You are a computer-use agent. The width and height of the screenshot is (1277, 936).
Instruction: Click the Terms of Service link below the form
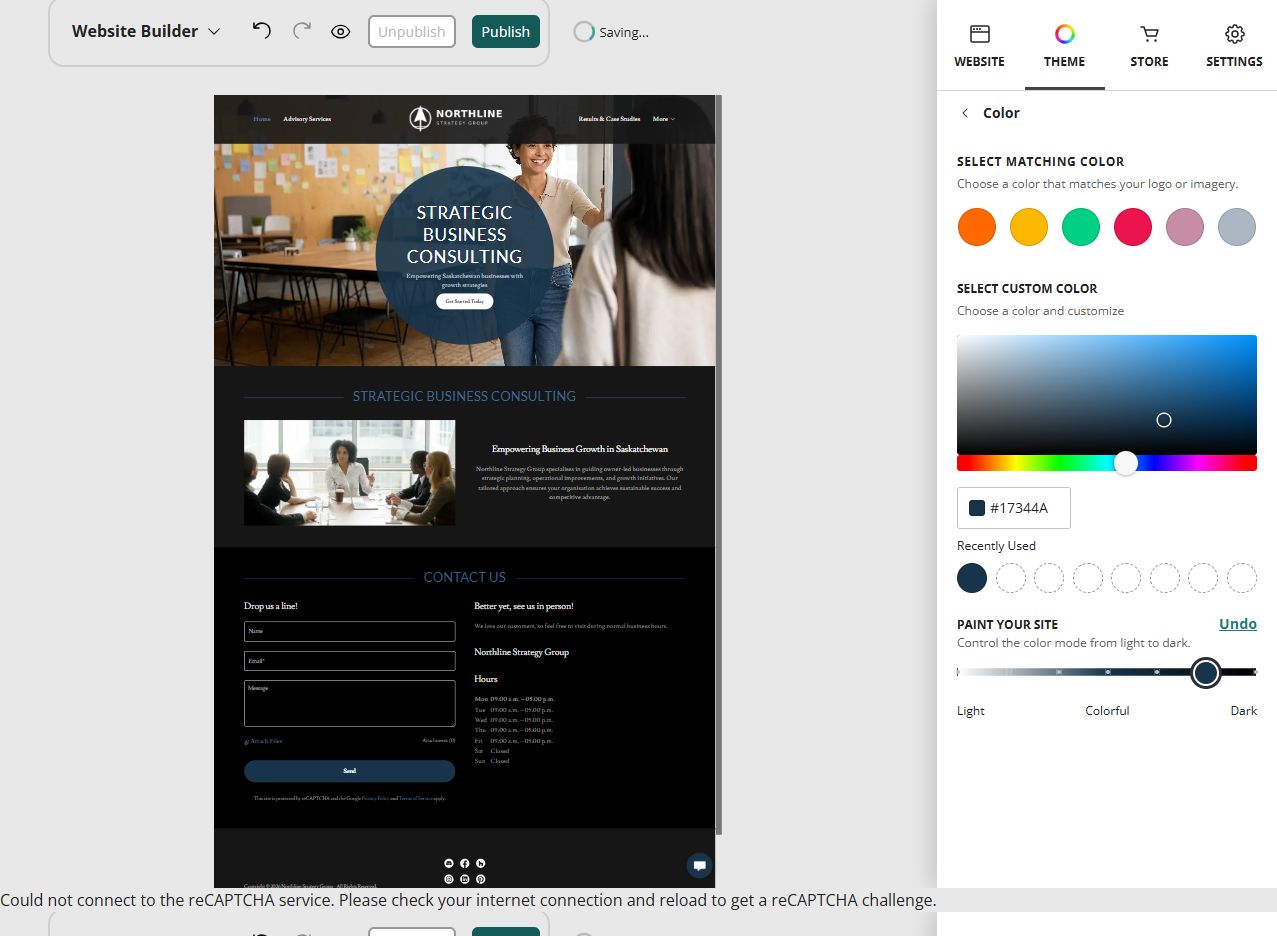coord(416,798)
